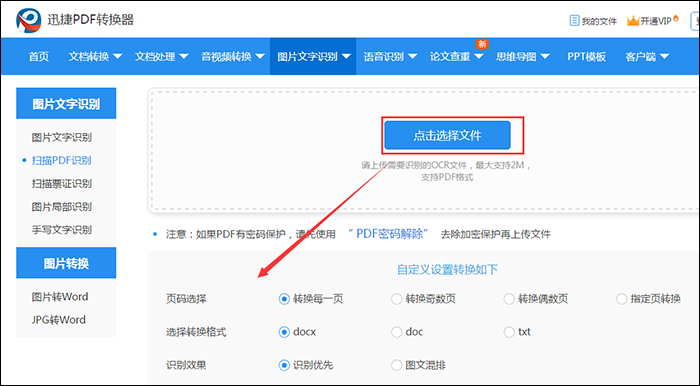
Task: Open 图片文字识别 sidebar item
Action: (x=62, y=137)
